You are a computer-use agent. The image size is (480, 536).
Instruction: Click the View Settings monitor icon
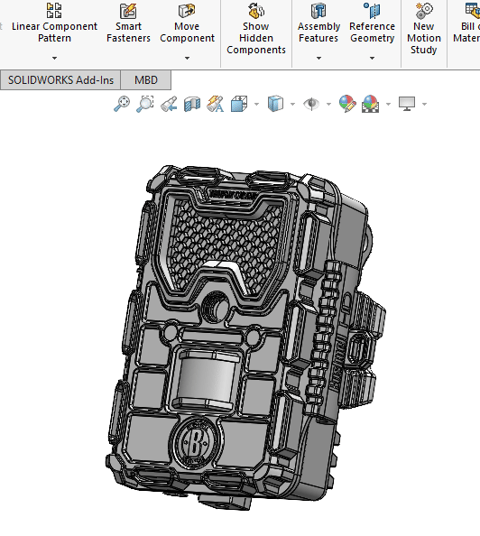[407, 104]
